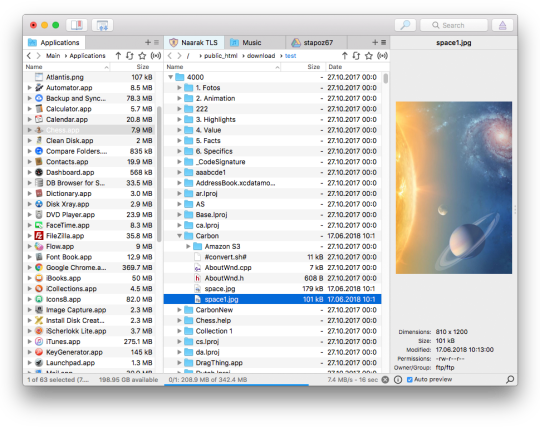This screenshot has height=427, width=540.
Task: Toggle network broadcast icon in right pane
Action: coord(383,55)
